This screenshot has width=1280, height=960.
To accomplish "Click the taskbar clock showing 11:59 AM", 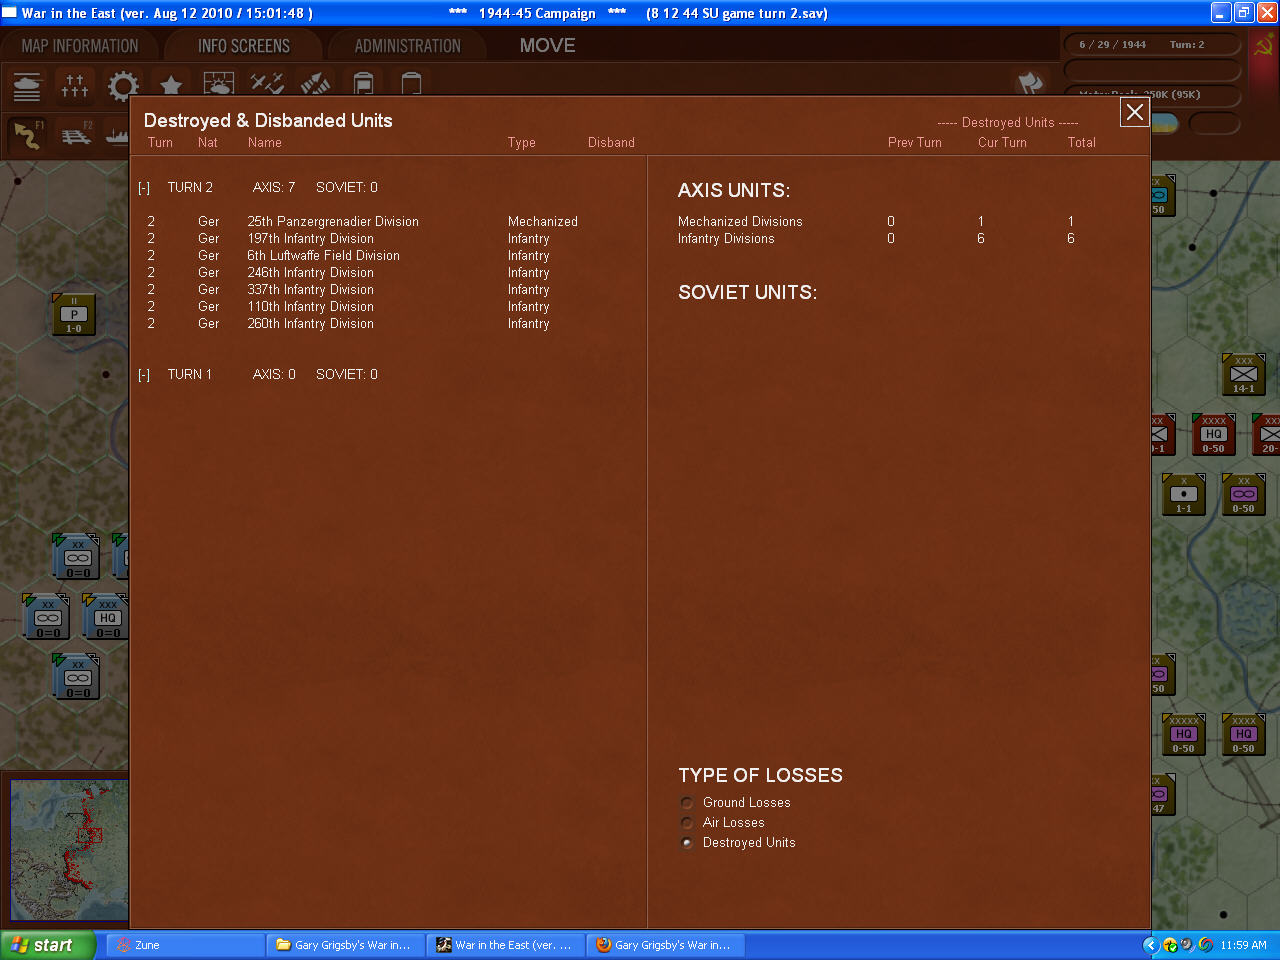I will click(x=1243, y=945).
